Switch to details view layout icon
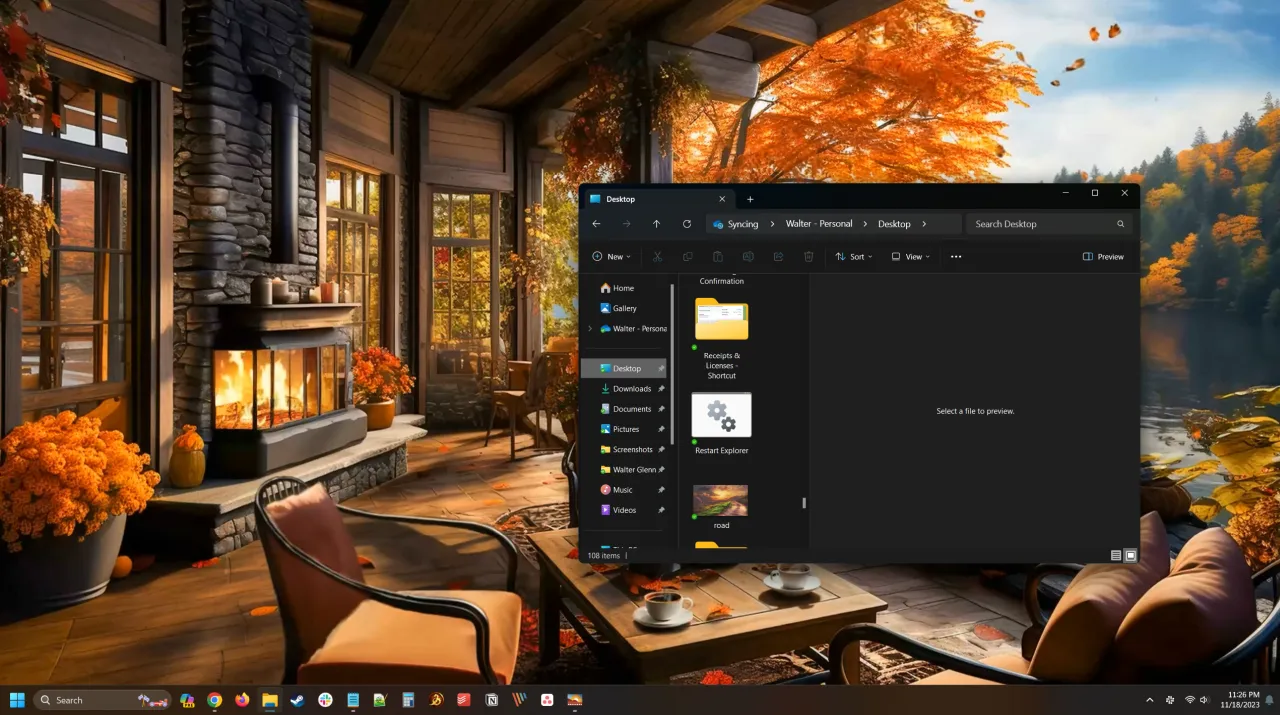Image resolution: width=1280 pixels, height=715 pixels. [1116, 555]
